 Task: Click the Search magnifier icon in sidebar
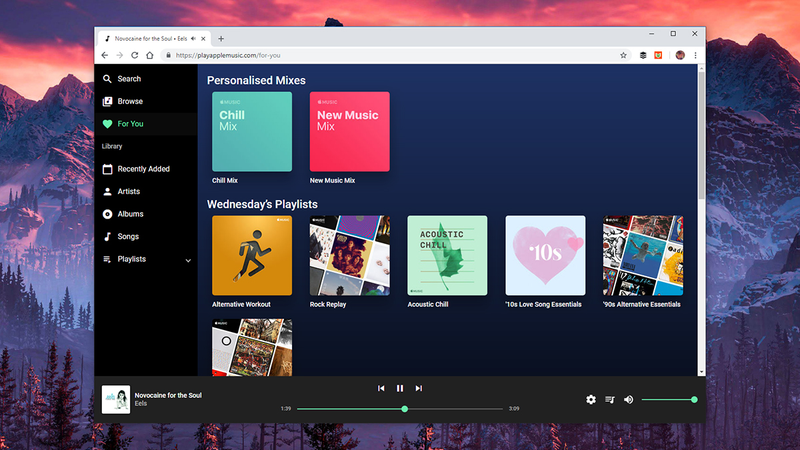(107, 79)
